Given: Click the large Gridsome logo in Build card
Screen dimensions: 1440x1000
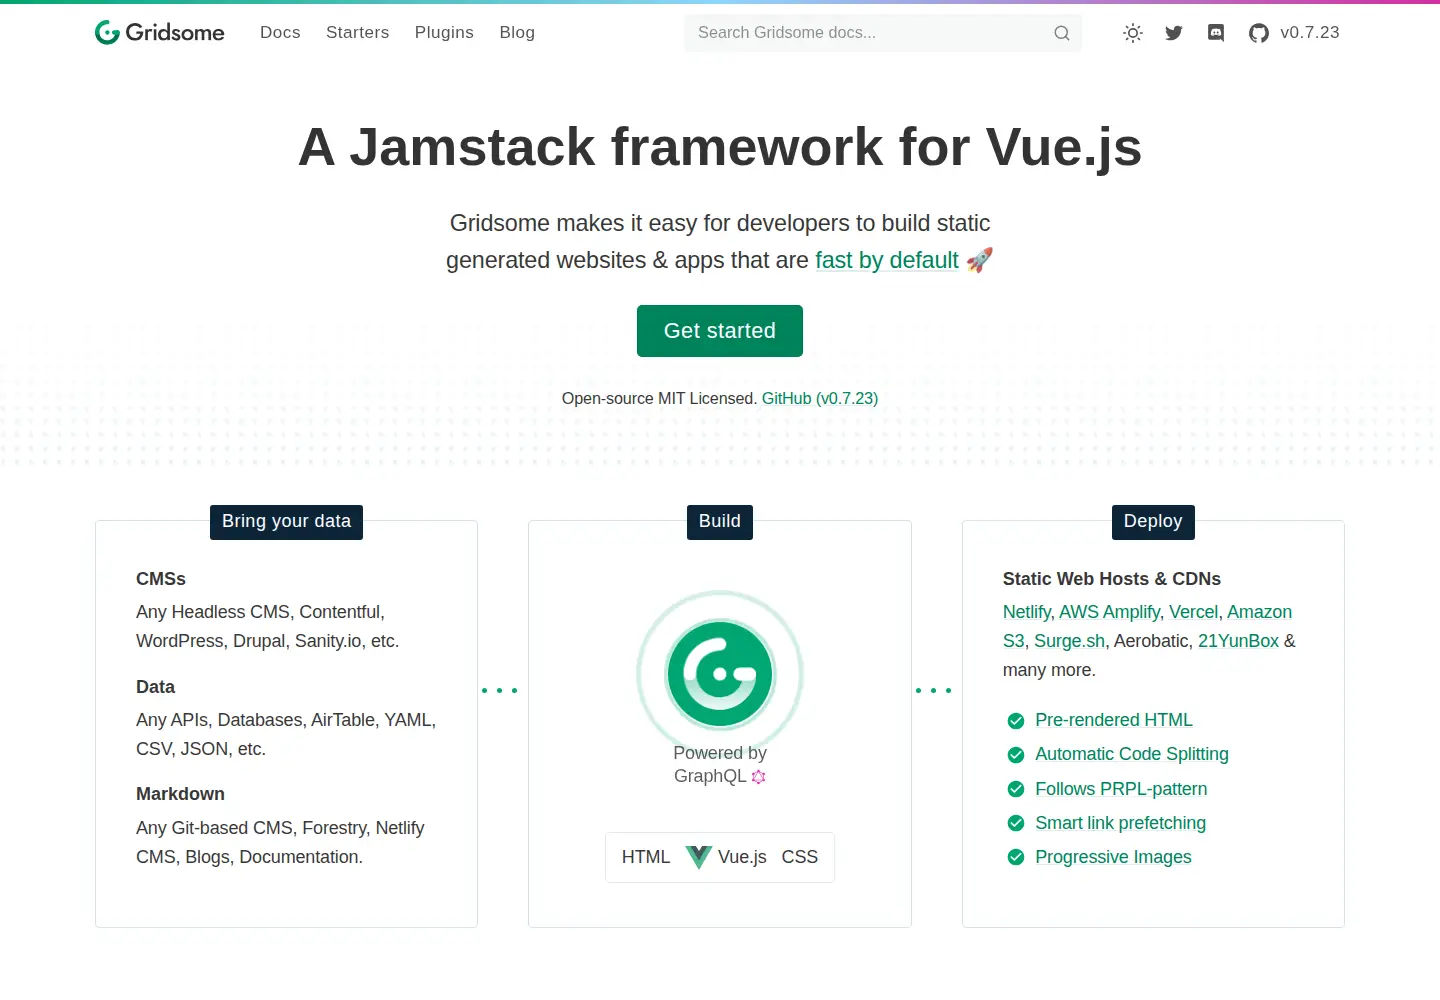Looking at the screenshot, I should pyautogui.click(x=720, y=673).
